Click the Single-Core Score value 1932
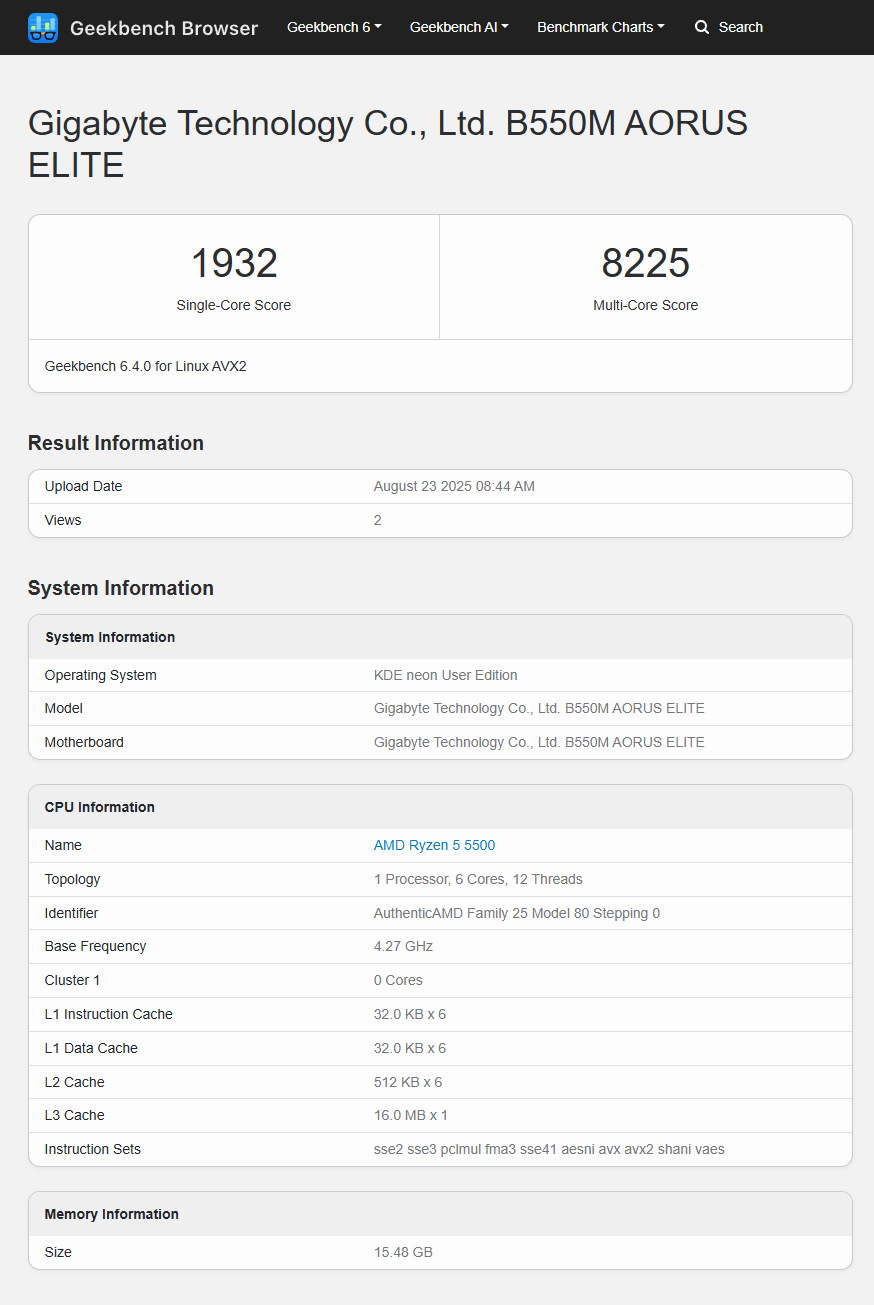Image resolution: width=874 pixels, height=1305 pixels. tap(234, 262)
